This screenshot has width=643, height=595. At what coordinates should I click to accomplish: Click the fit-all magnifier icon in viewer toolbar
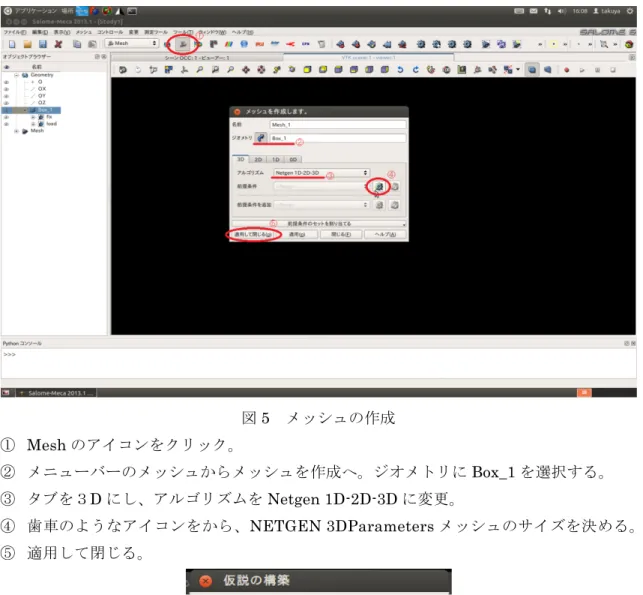click(199, 70)
